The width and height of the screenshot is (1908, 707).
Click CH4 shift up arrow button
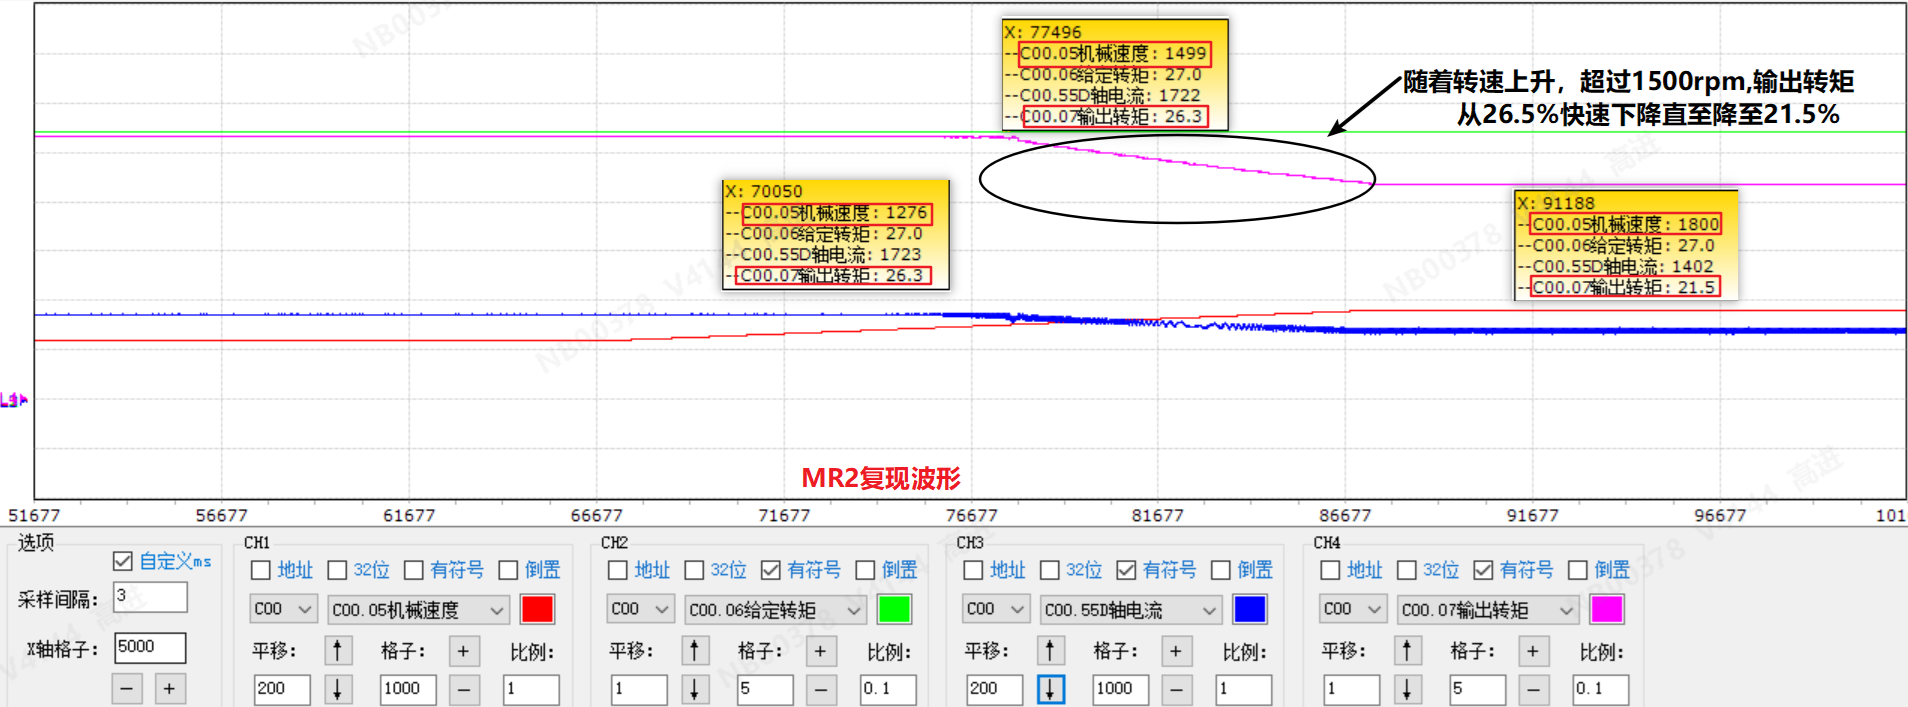[x=1407, y=651]
